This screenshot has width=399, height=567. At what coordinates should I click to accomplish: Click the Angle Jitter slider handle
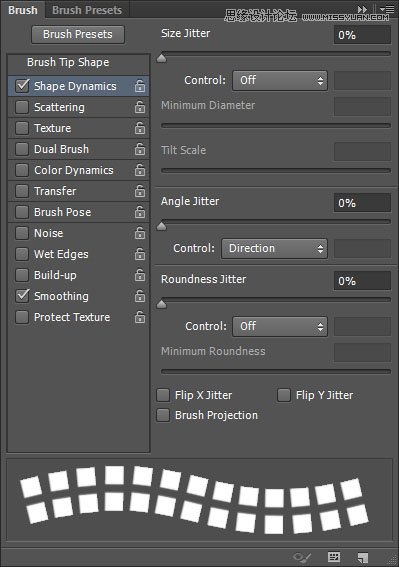pos(161,227)
